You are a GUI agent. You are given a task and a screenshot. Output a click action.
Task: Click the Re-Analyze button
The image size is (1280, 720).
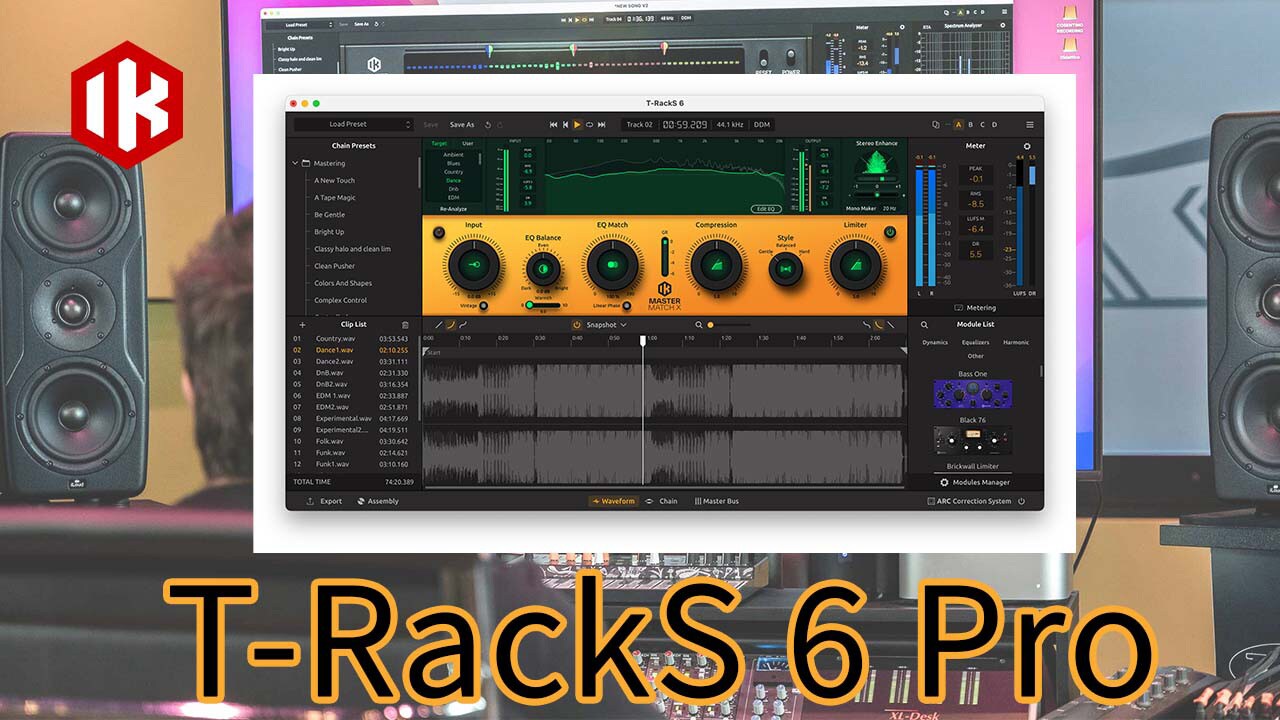coord(454,209)
